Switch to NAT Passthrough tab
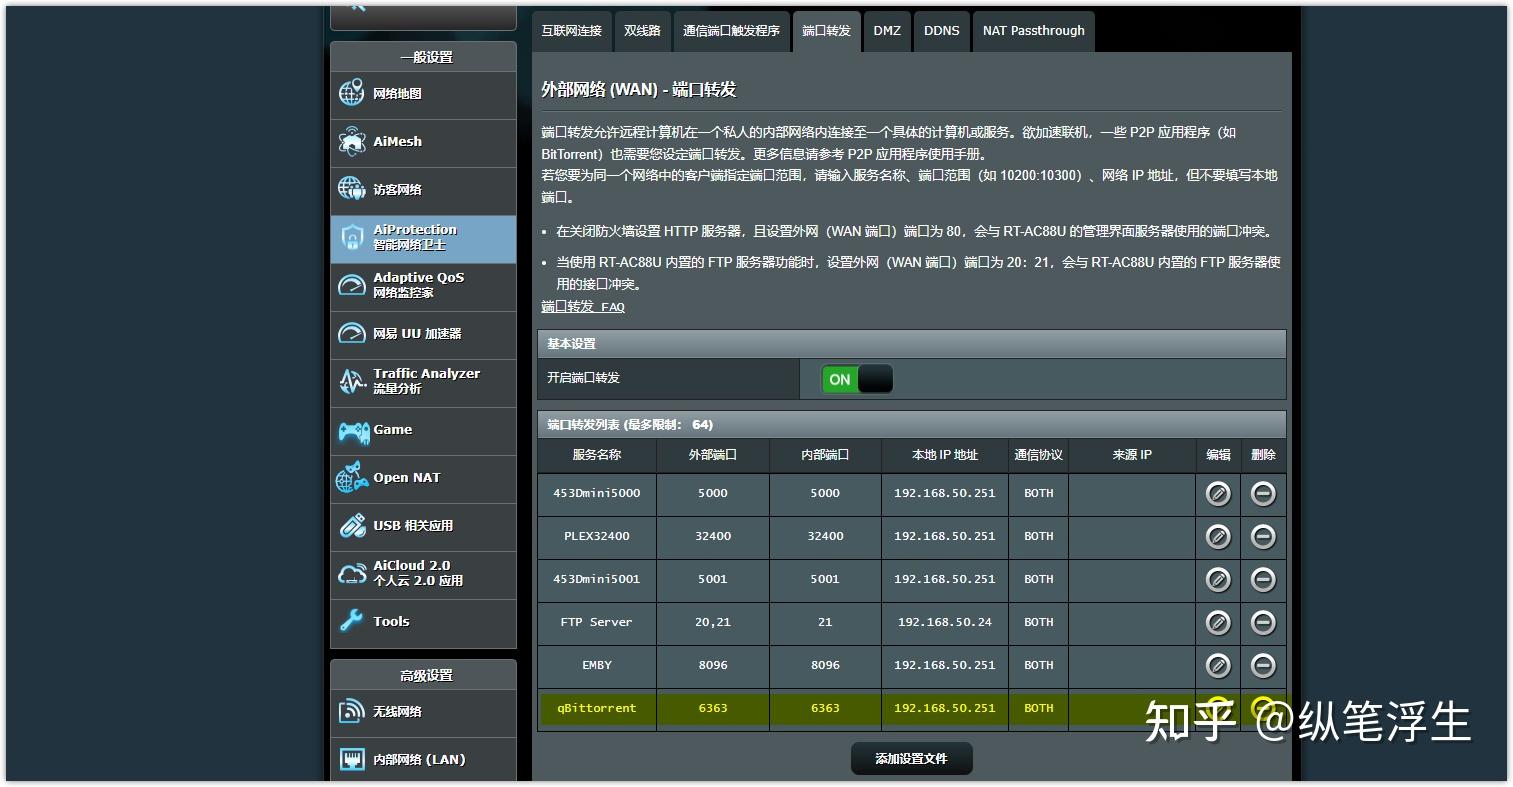Screen dimensions: 1513x787 [1034, 31]
